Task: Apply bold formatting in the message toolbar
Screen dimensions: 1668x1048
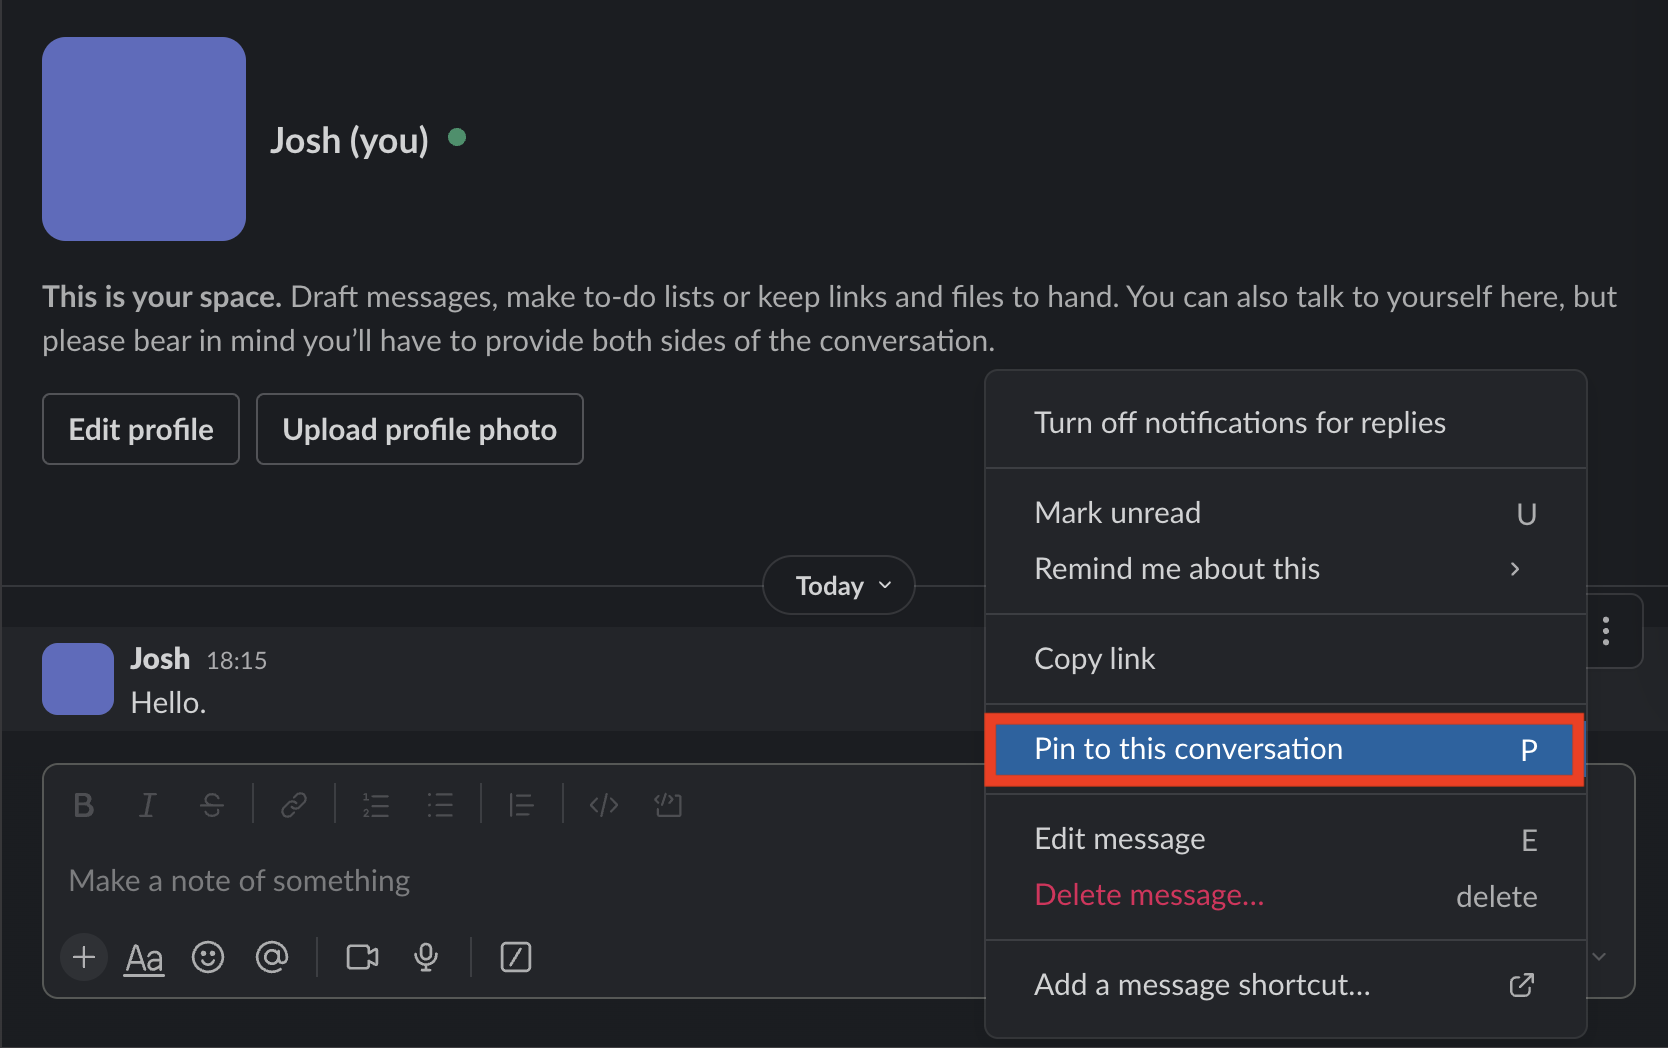Action: pos(83,804)
